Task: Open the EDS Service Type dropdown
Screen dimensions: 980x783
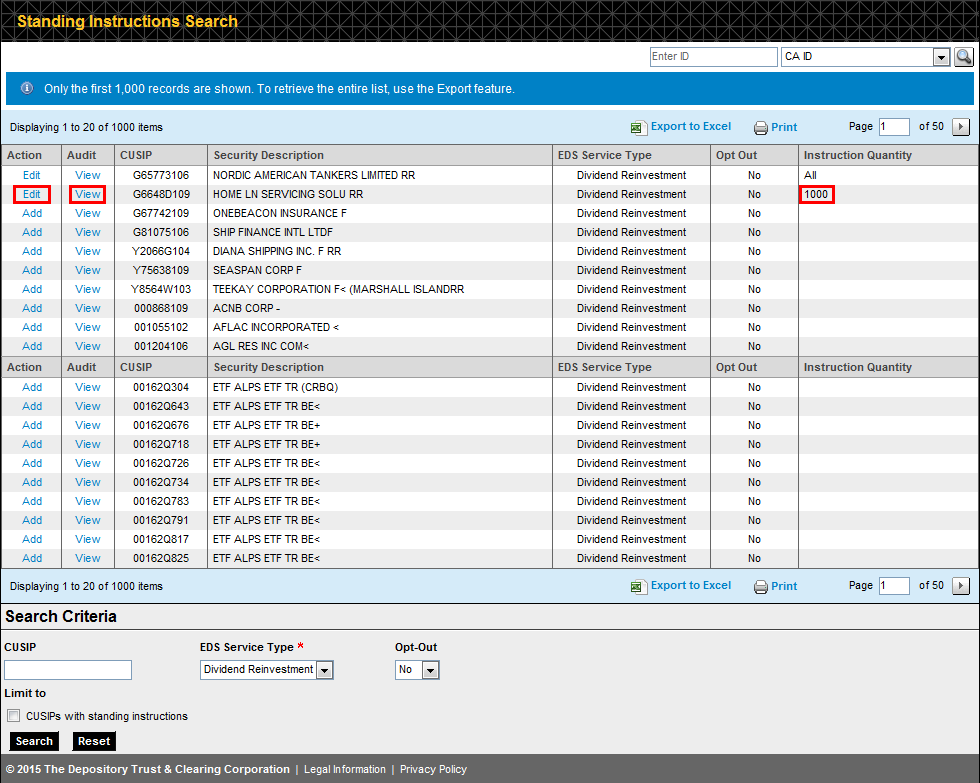Action: [324, 670]
